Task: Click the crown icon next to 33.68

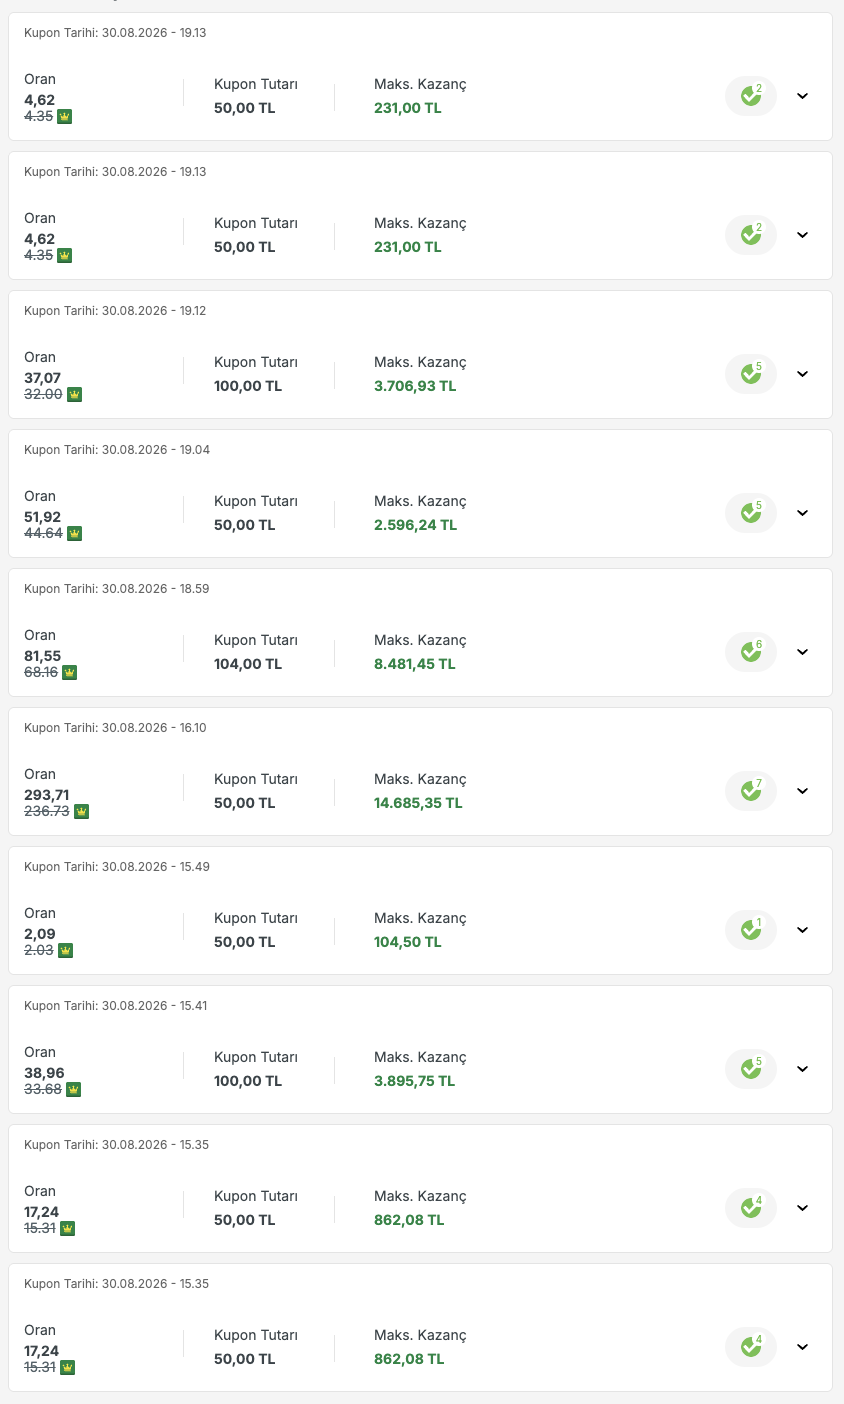Action: [73, 1089]
